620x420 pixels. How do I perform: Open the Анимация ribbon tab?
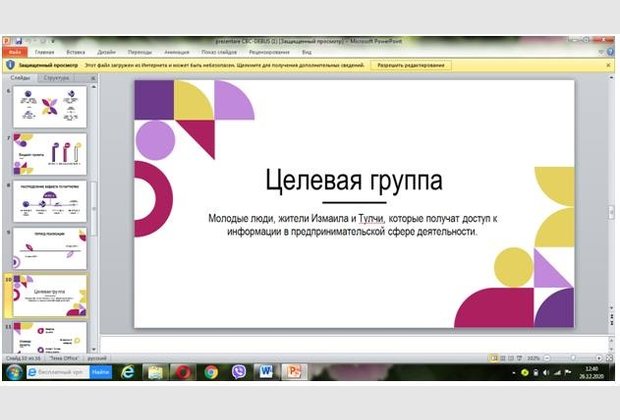(x=176, y=50)
